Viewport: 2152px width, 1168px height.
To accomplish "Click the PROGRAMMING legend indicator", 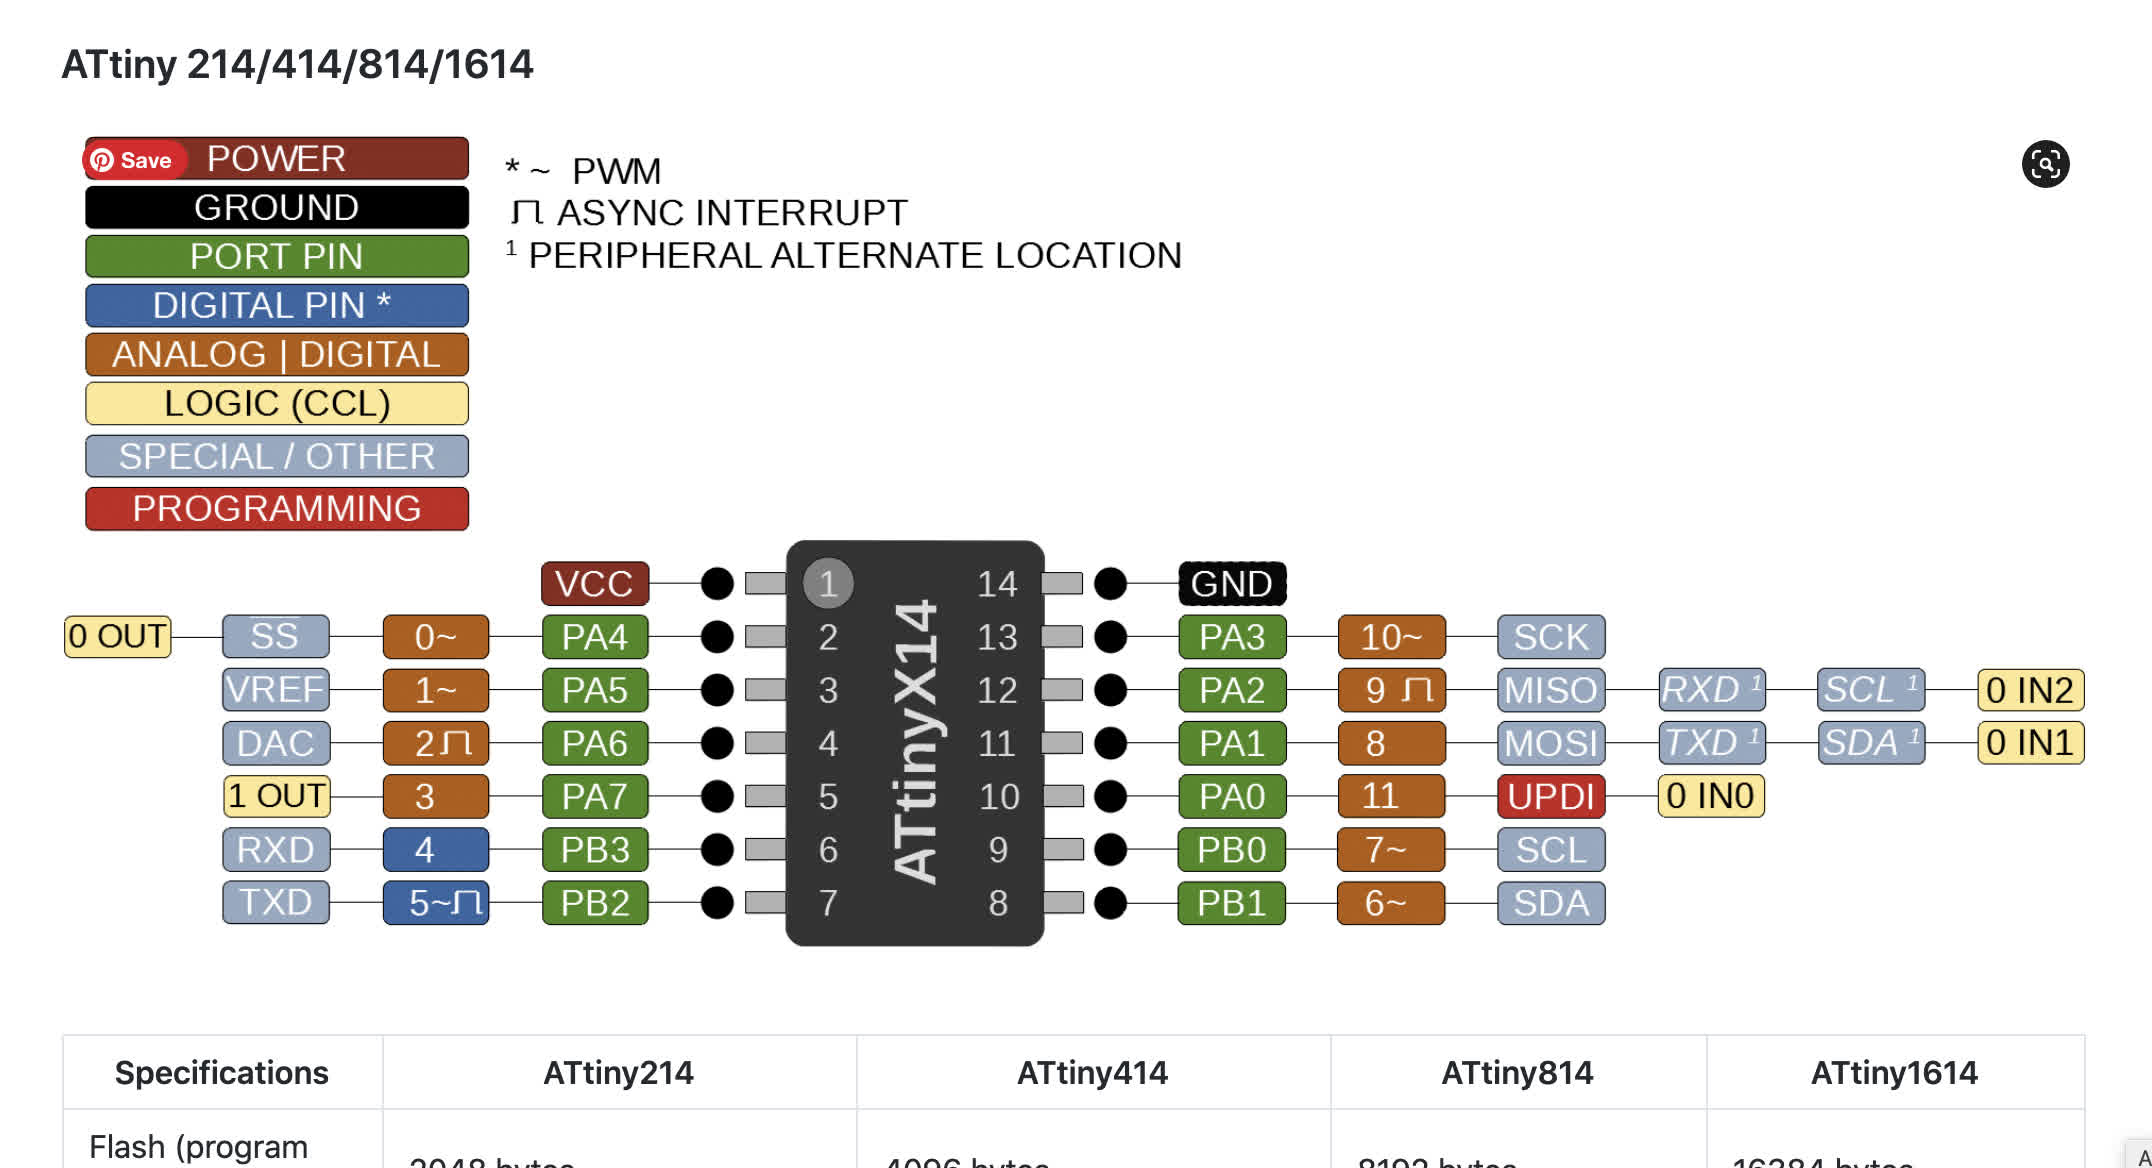I will pos(277,509).
